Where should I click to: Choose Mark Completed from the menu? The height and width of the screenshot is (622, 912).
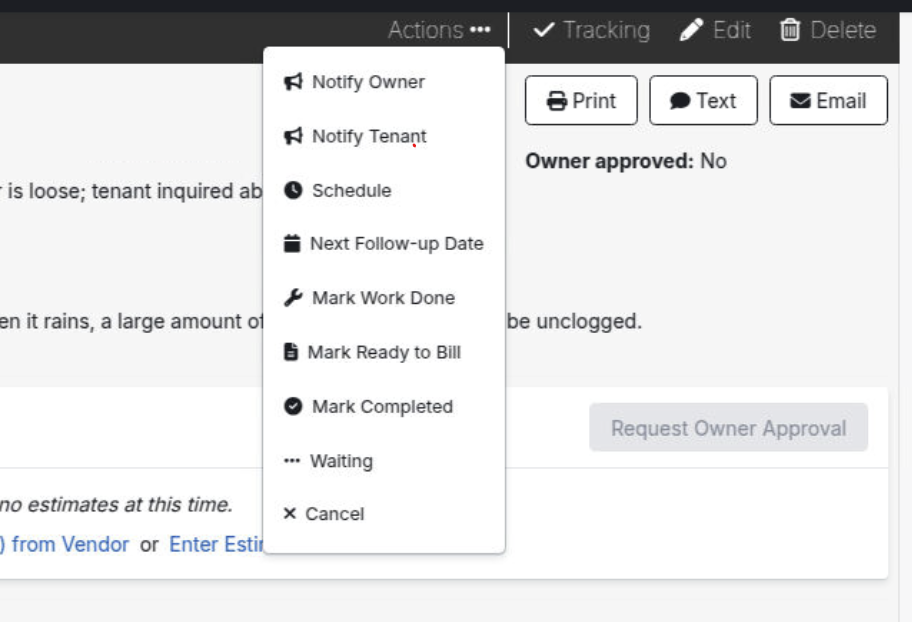coord(384,406)
